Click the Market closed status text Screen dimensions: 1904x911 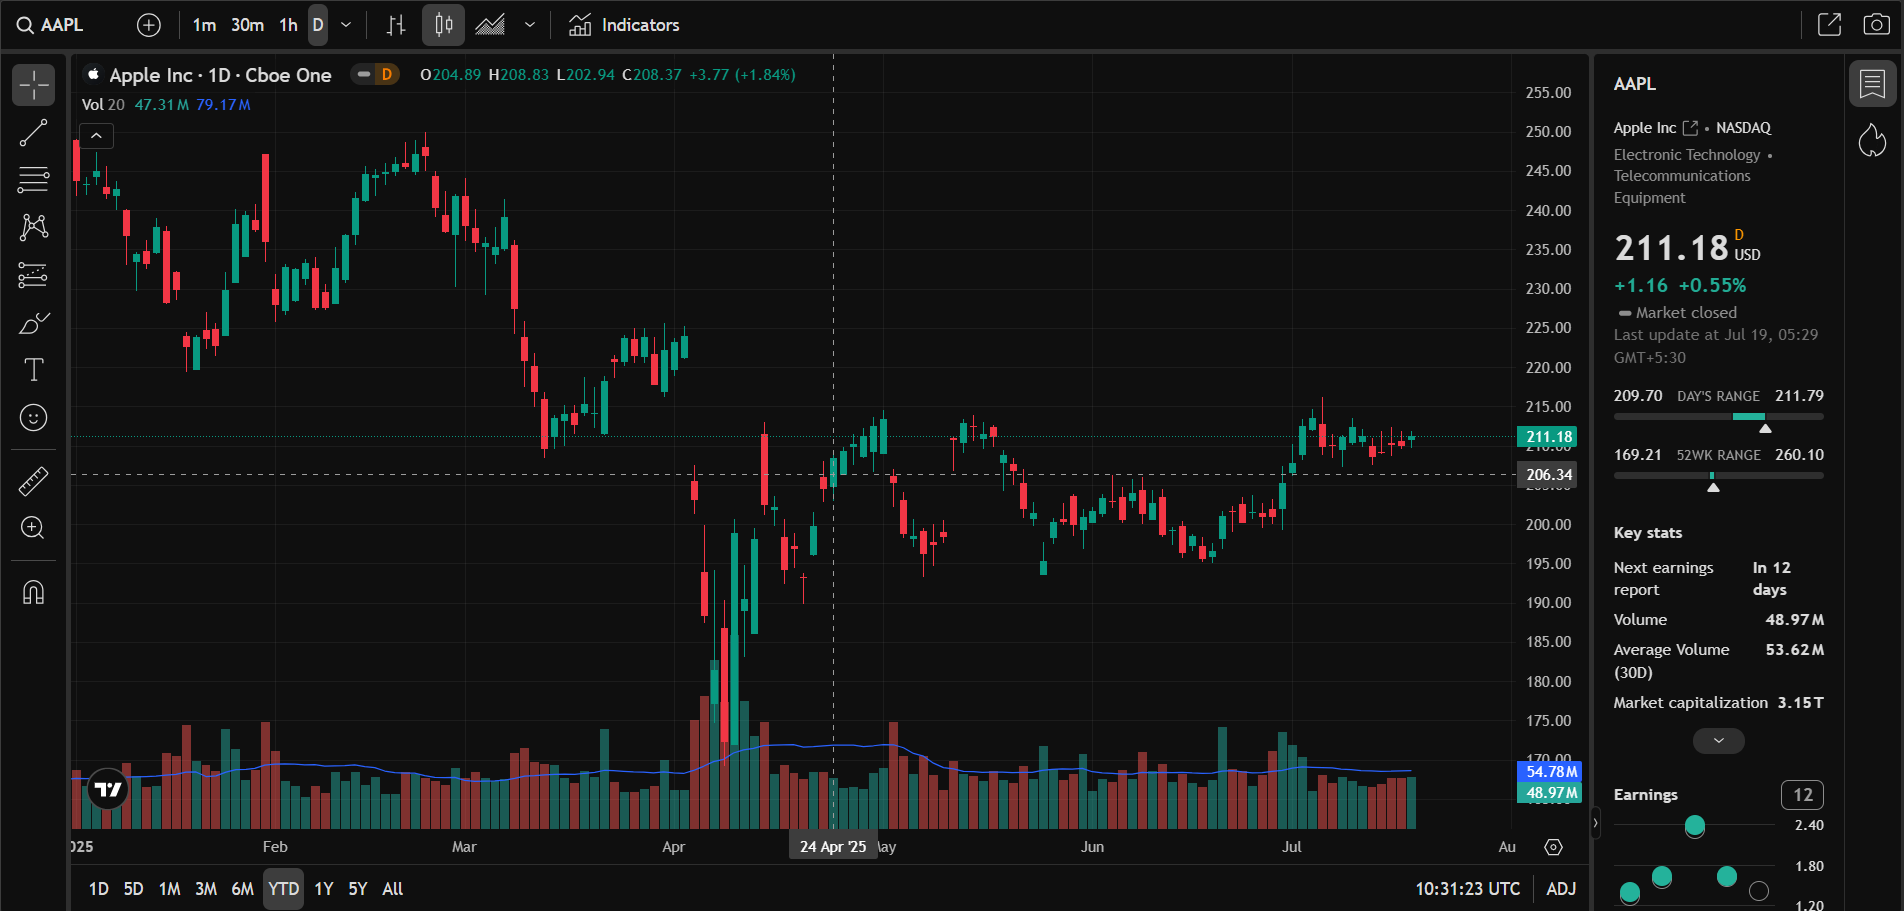pos(1686,313)
